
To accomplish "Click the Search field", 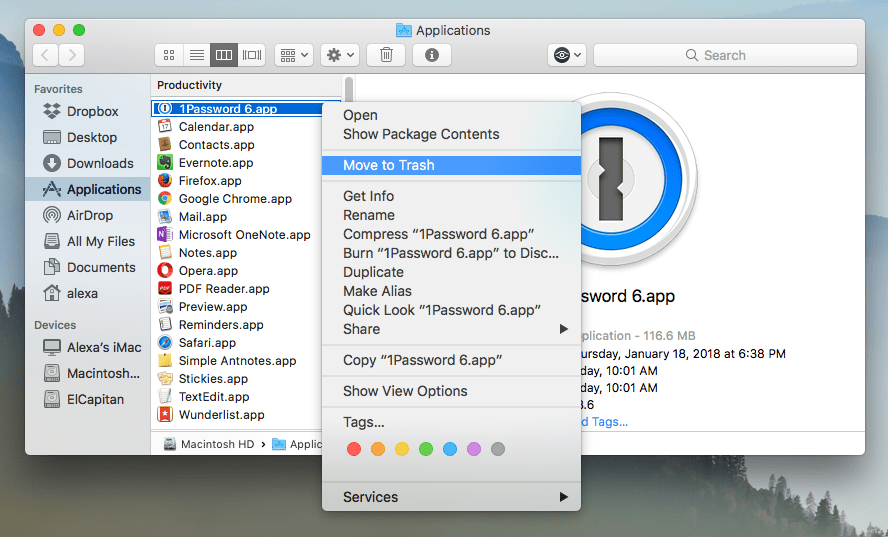I will point(725,55).
